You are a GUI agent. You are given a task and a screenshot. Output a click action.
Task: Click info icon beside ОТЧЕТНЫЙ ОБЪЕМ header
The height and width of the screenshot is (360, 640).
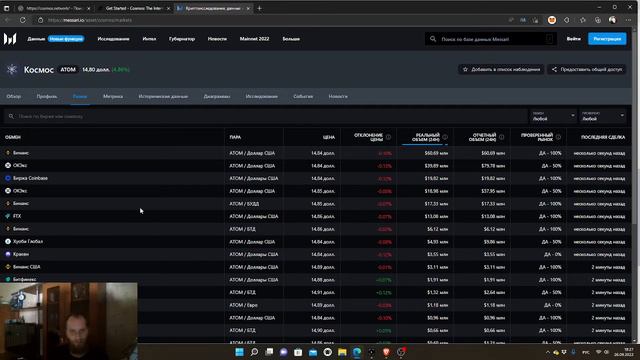502,137
